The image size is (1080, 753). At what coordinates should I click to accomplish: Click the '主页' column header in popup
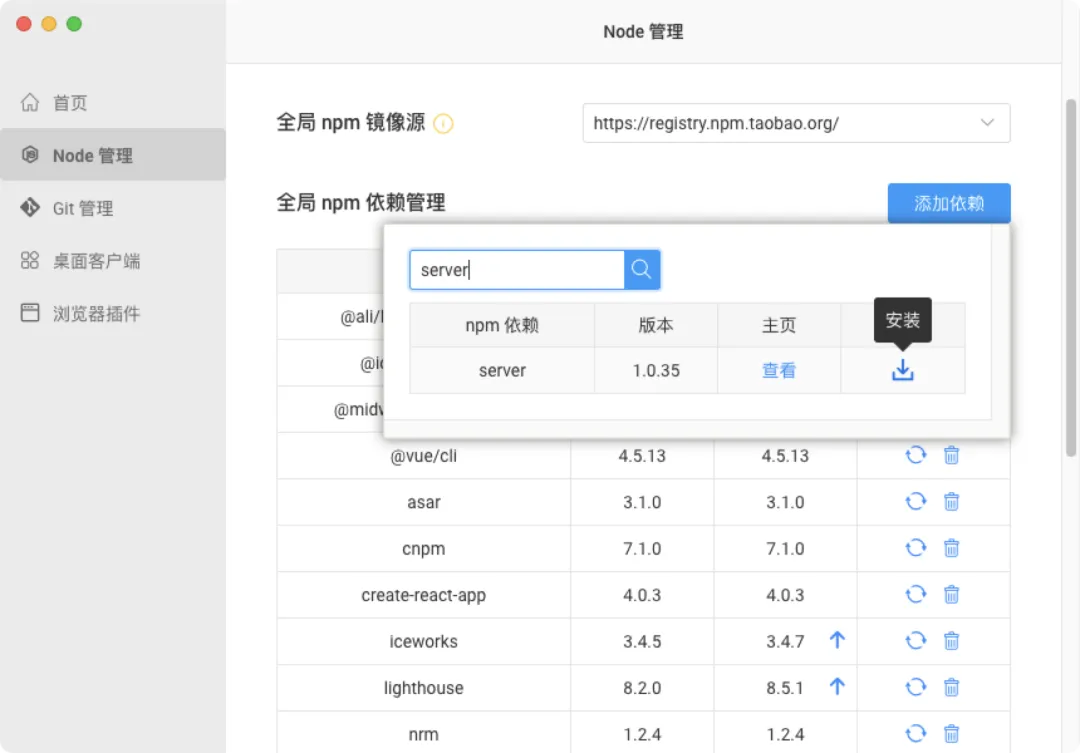click(x=778, y=325)
